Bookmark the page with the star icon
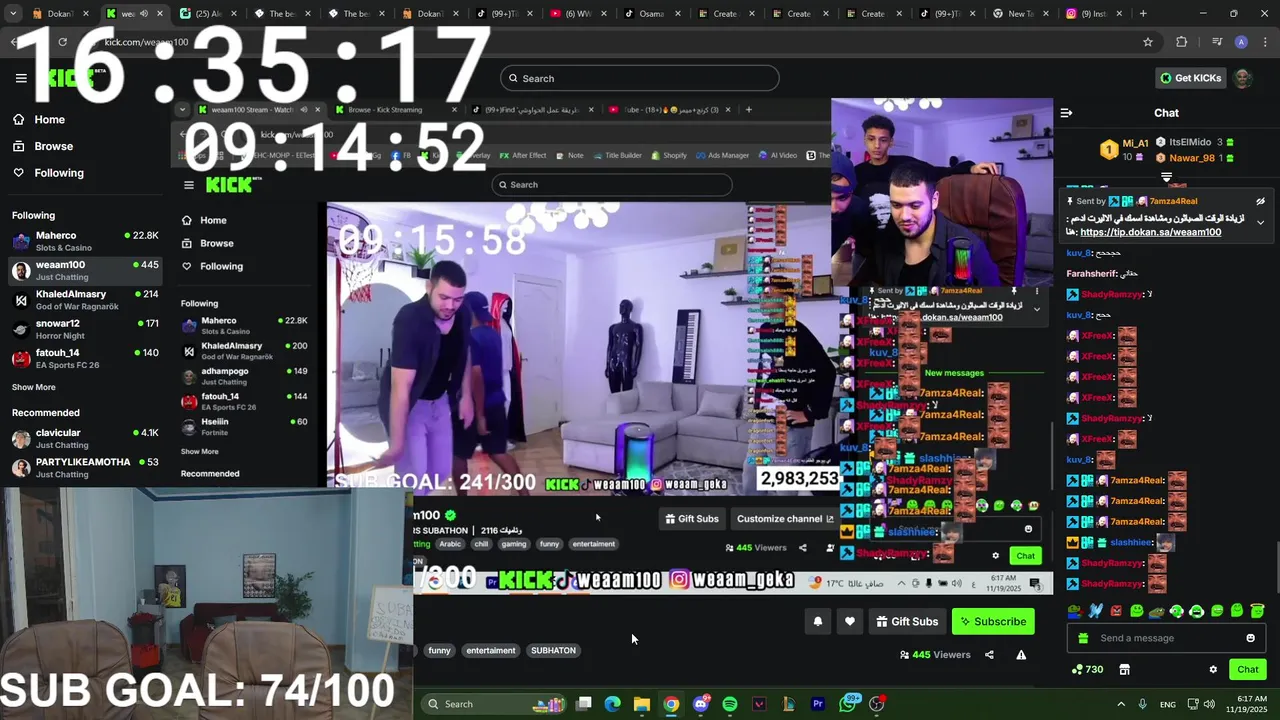This screenshot has width=1280, height=720. (x=1148, y=42)
